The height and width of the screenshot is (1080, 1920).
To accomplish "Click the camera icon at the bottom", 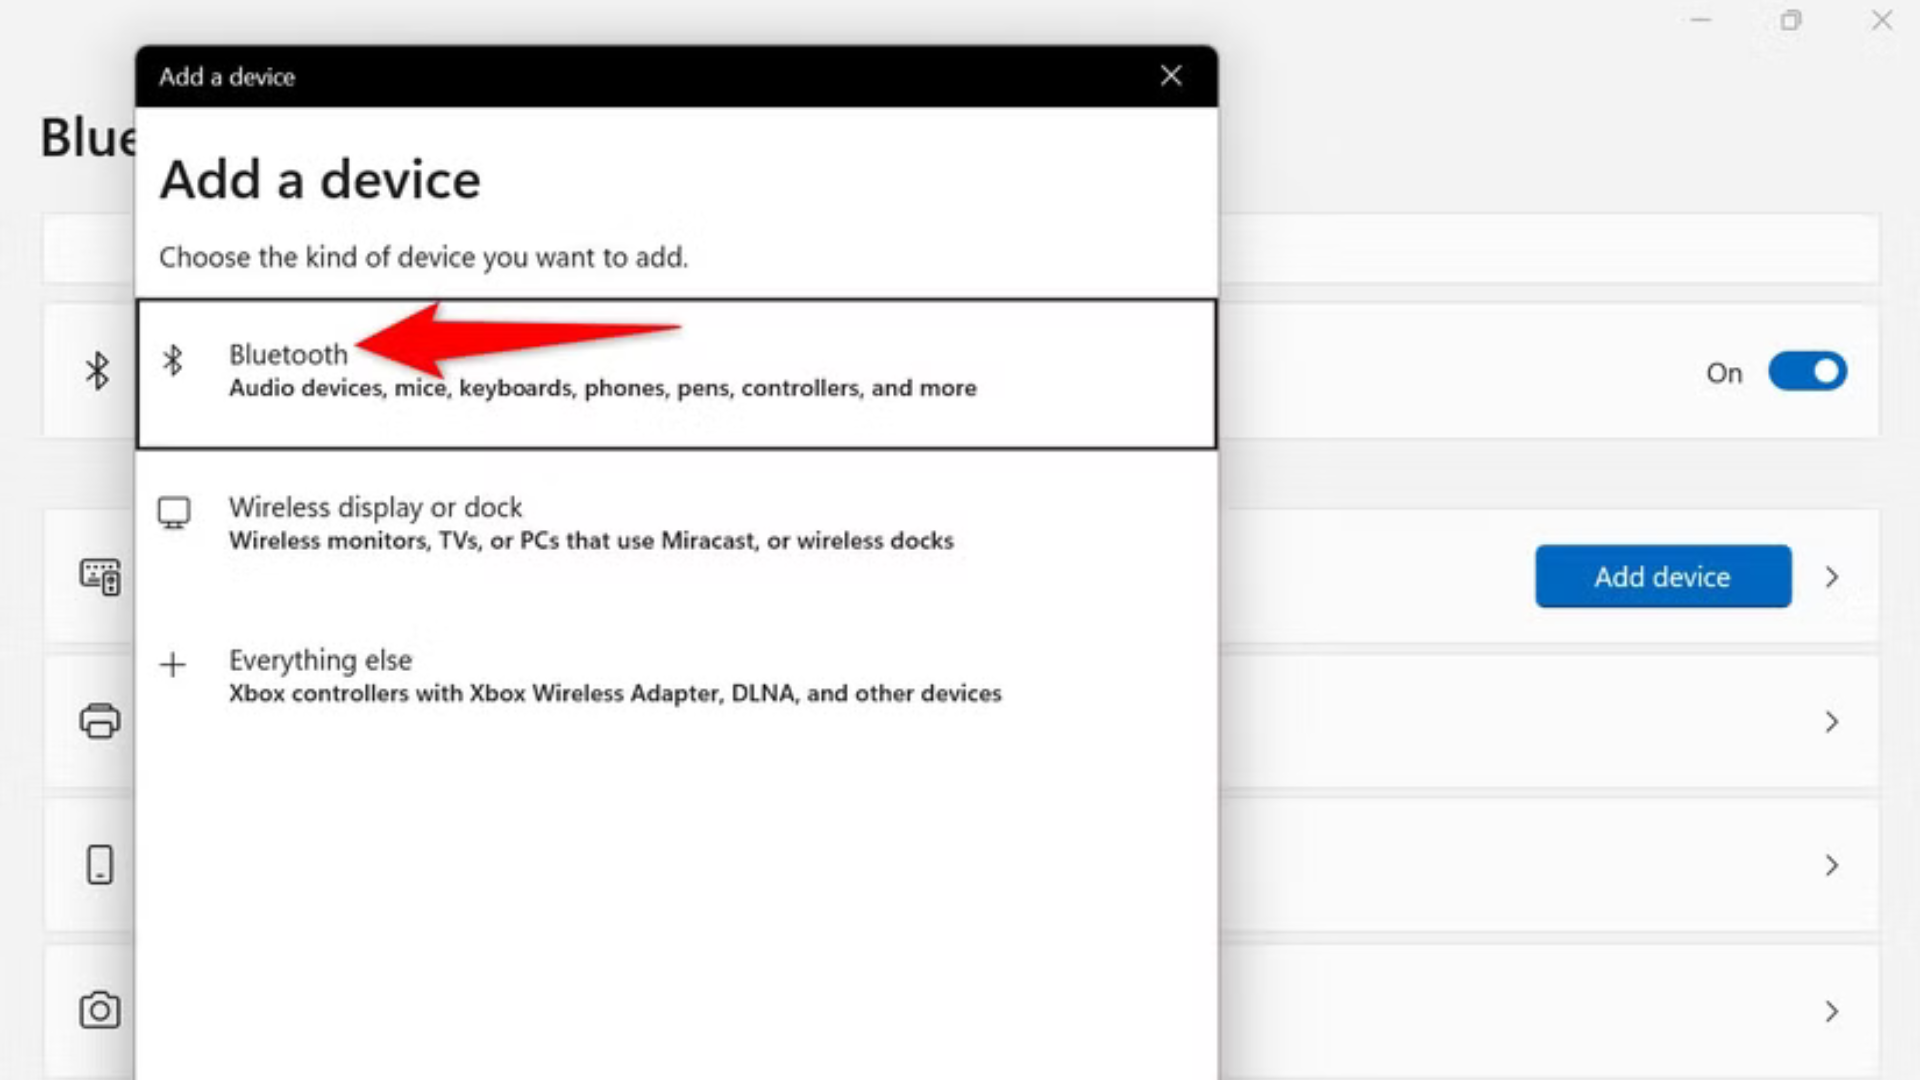I will [99, 1011].
